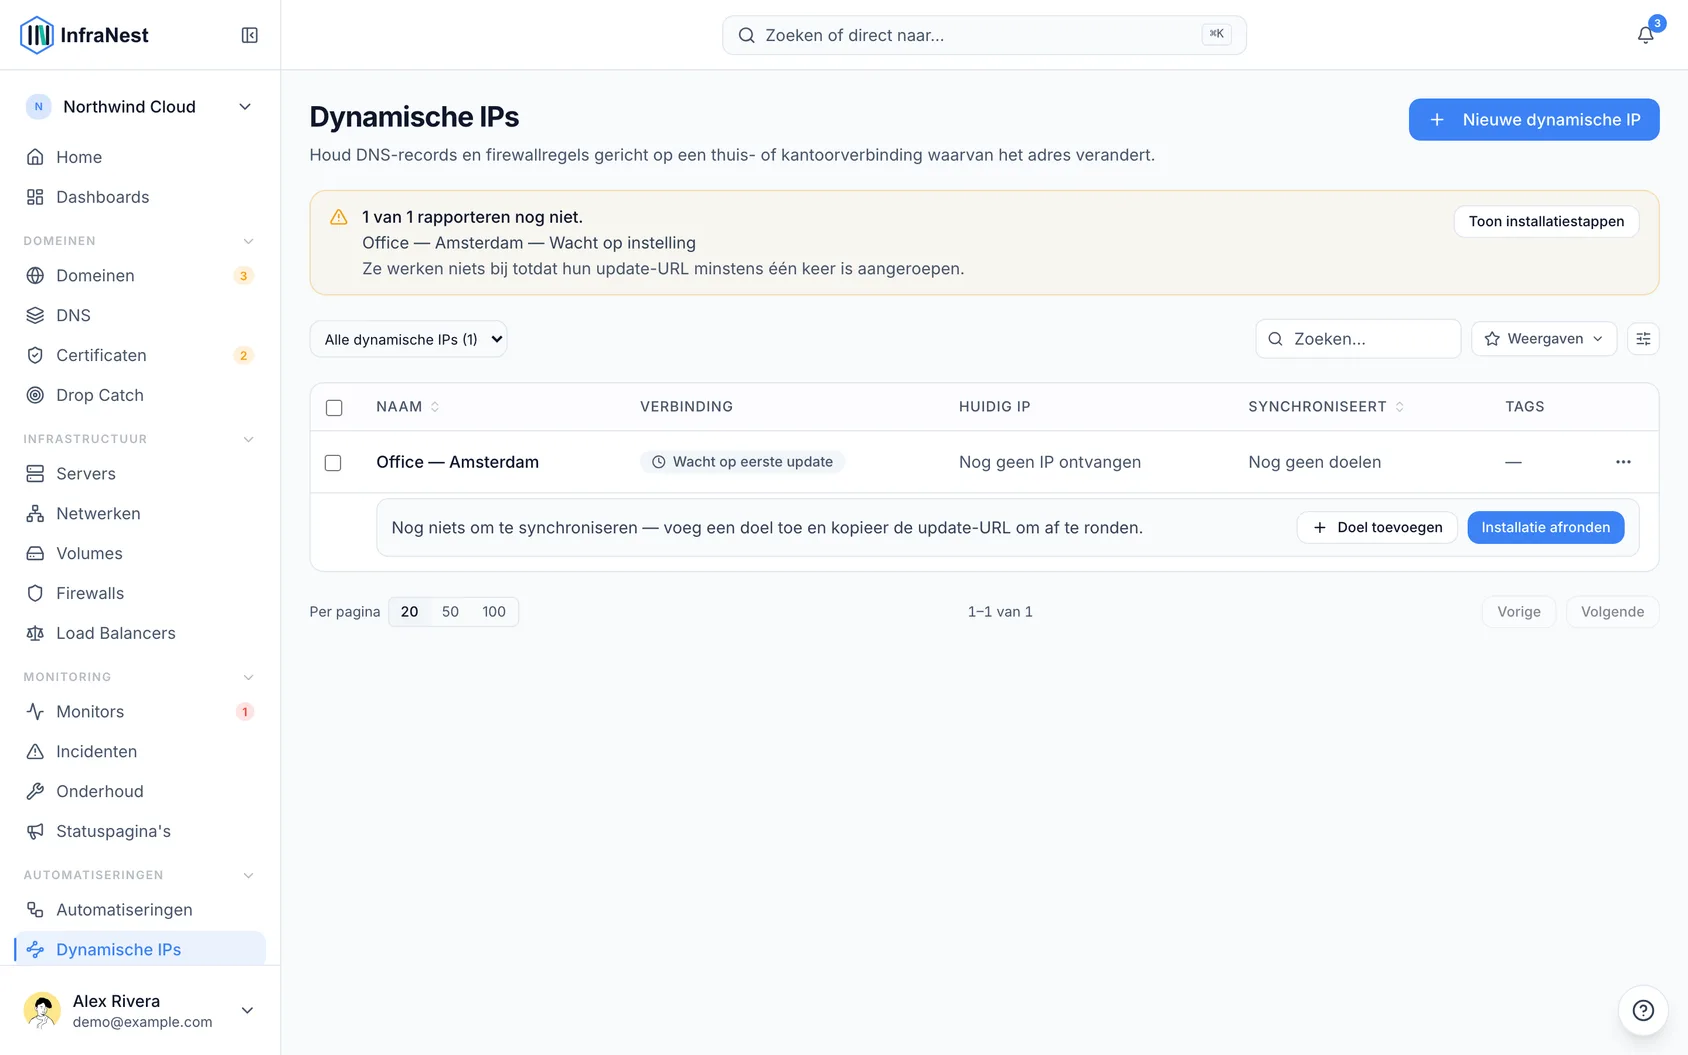Tick the Office — Amsterdam row checkbox
1688x1055 pixels.
[333, 462]
